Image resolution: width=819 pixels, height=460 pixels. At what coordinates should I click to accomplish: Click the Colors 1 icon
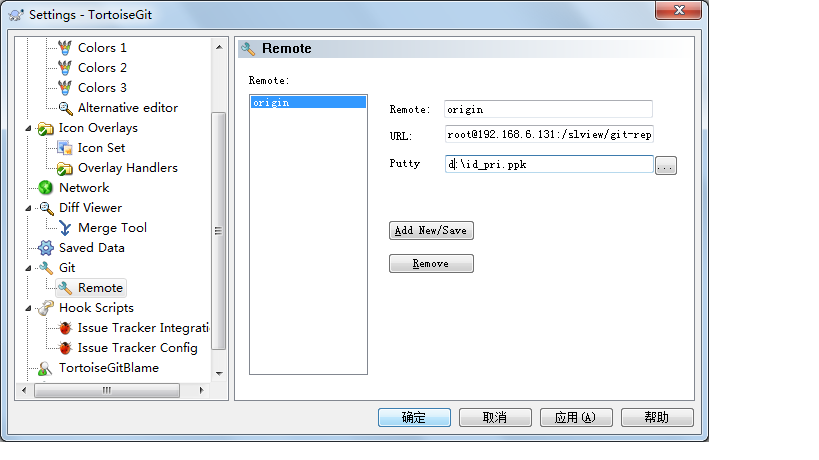pos(65,48)
